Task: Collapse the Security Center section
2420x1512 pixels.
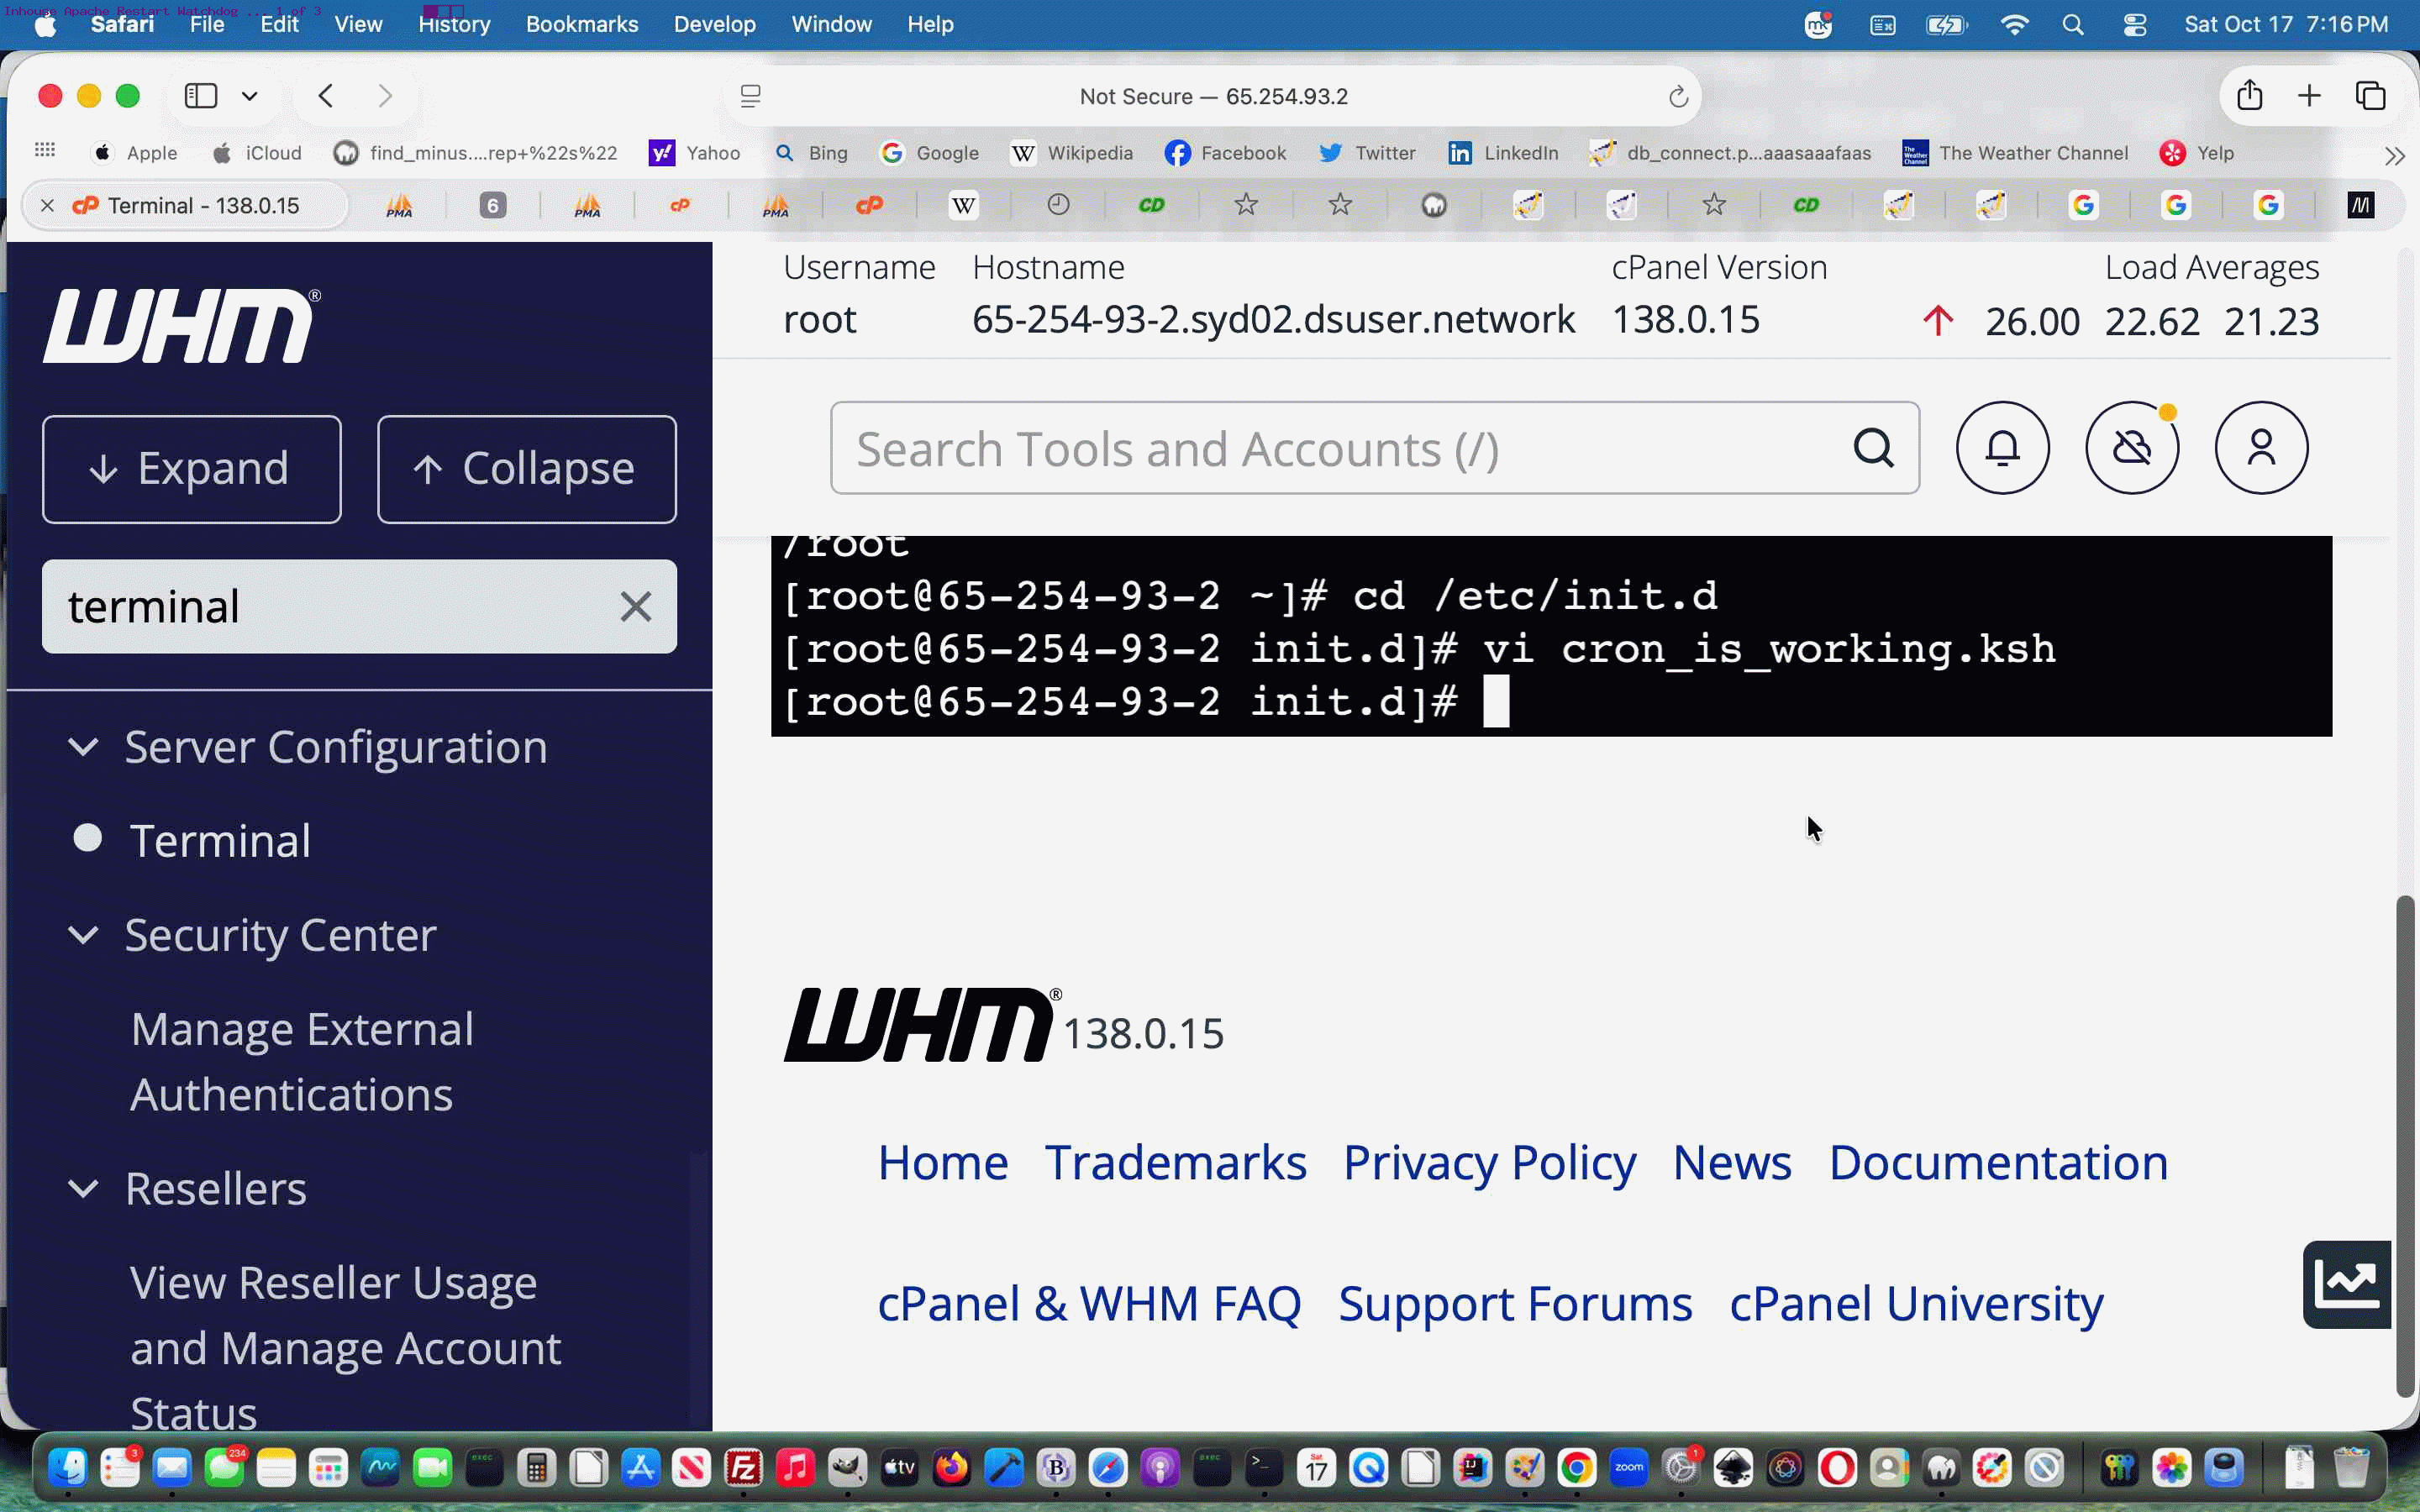Action: [83, 935]
